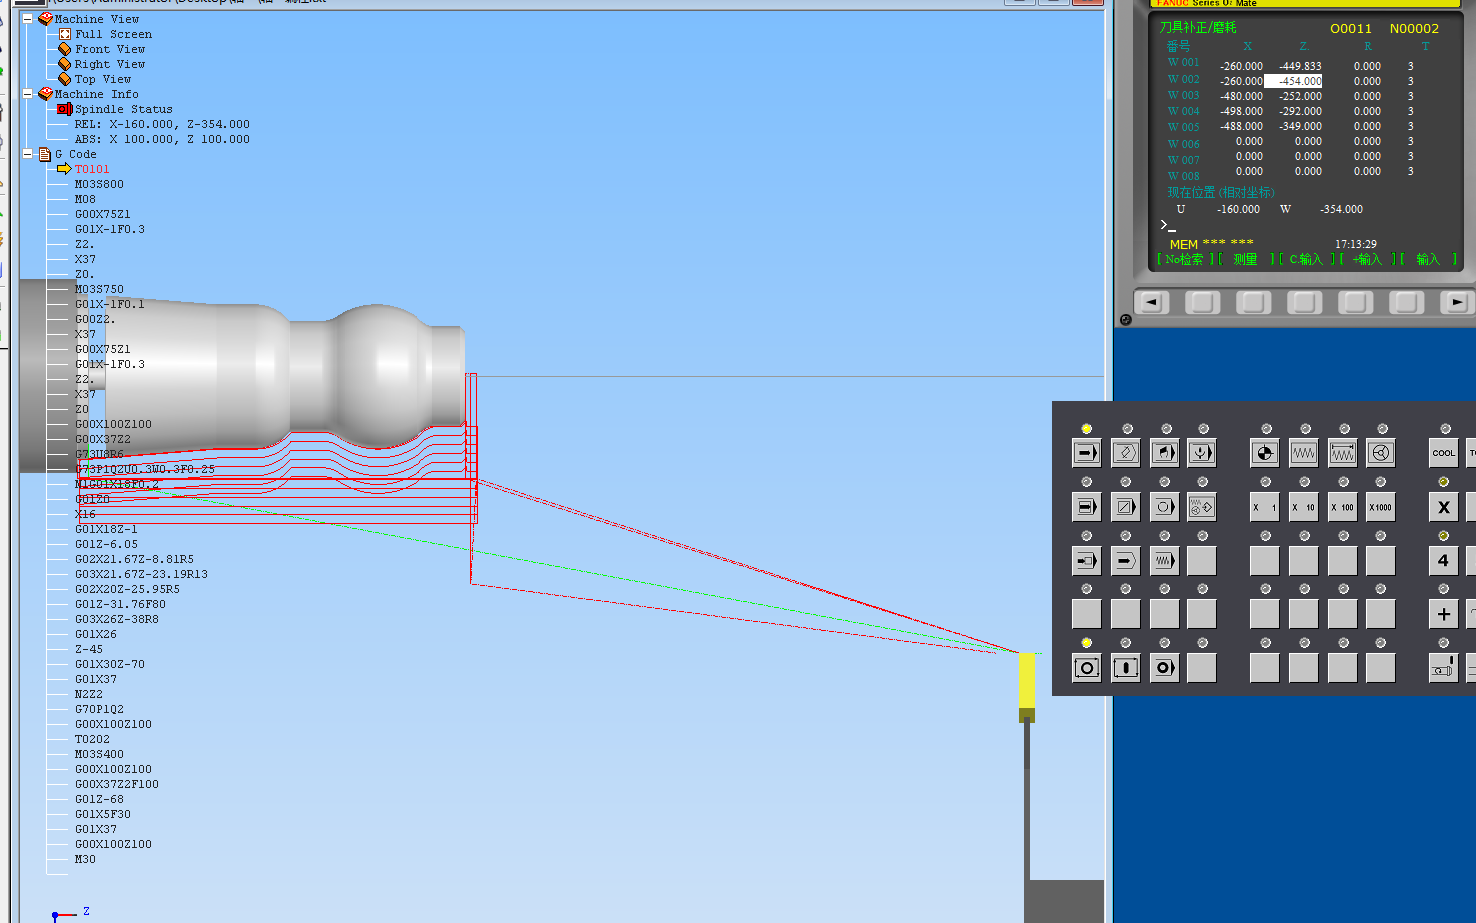Screen dimensions: 1476x923
Task: Select the JOG mode button
Action: coord(1304,453)
